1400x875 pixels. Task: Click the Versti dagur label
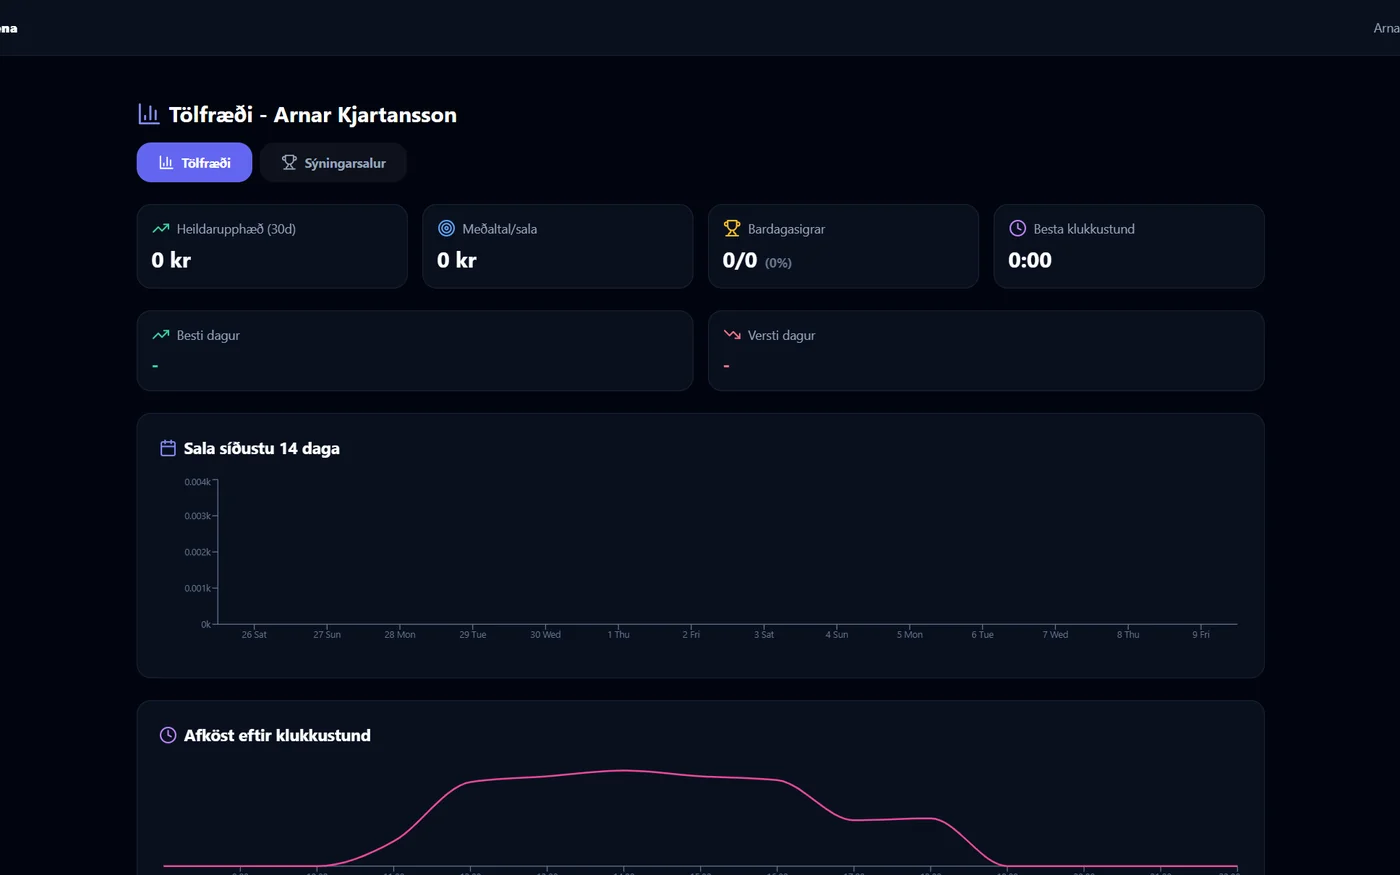[x=782, y=335]
